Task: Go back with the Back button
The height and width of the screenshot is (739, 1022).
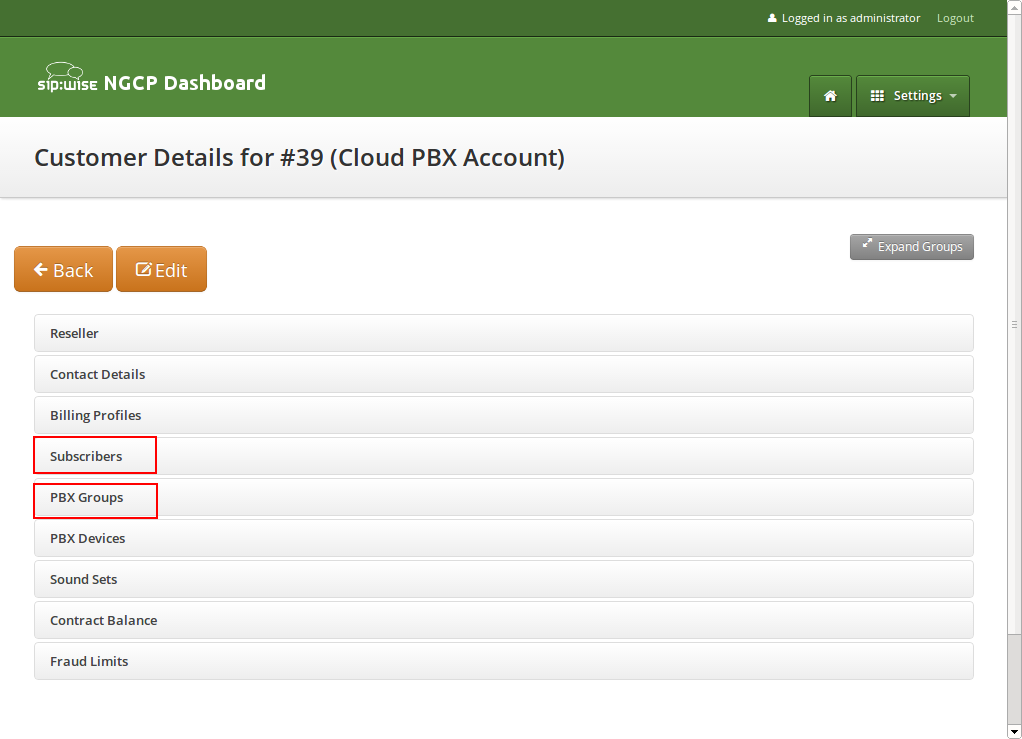Action: [63, 269]
